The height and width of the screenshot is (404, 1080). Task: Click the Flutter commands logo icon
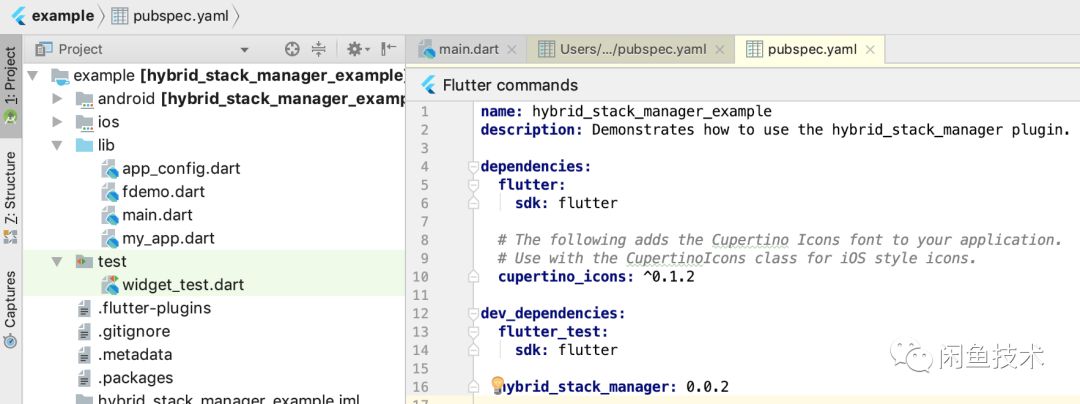coord(428,85)
